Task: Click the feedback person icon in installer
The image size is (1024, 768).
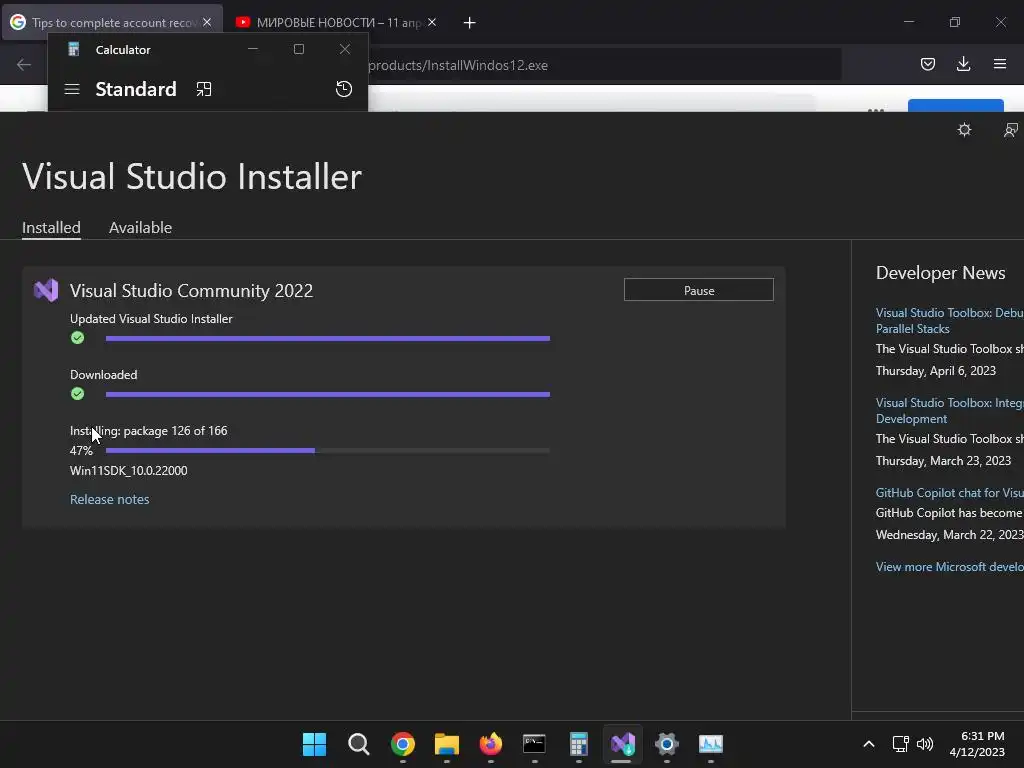Action: tap(1010, 130)
